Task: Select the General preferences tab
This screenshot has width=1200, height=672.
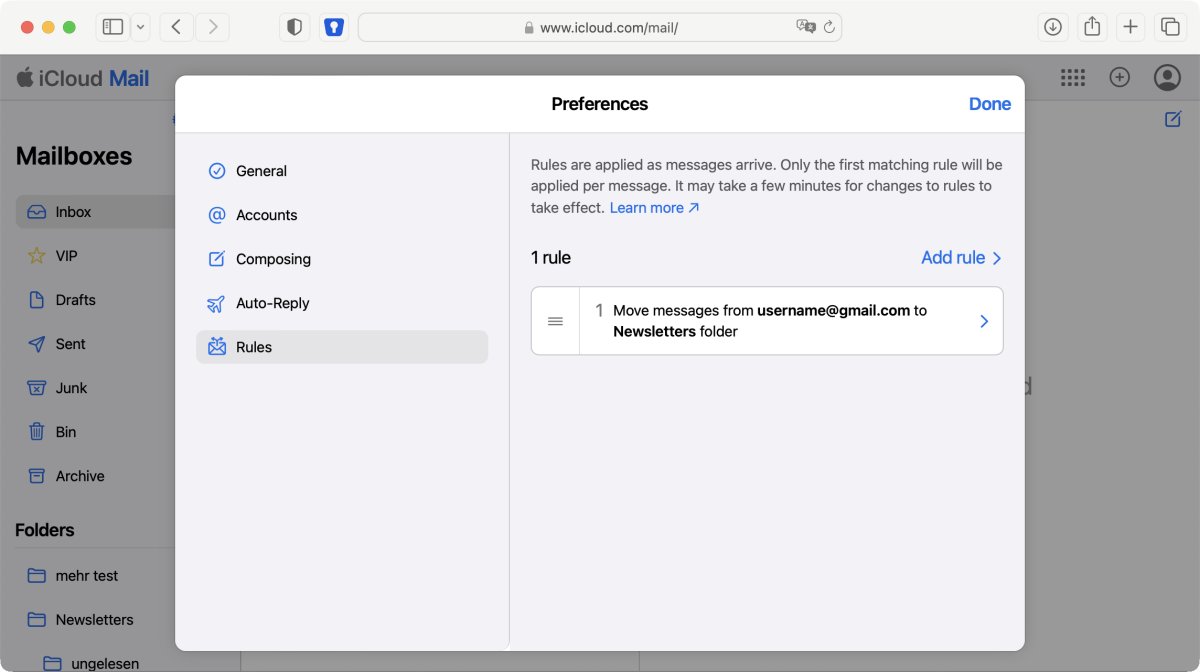Action: tap(261, 171)
